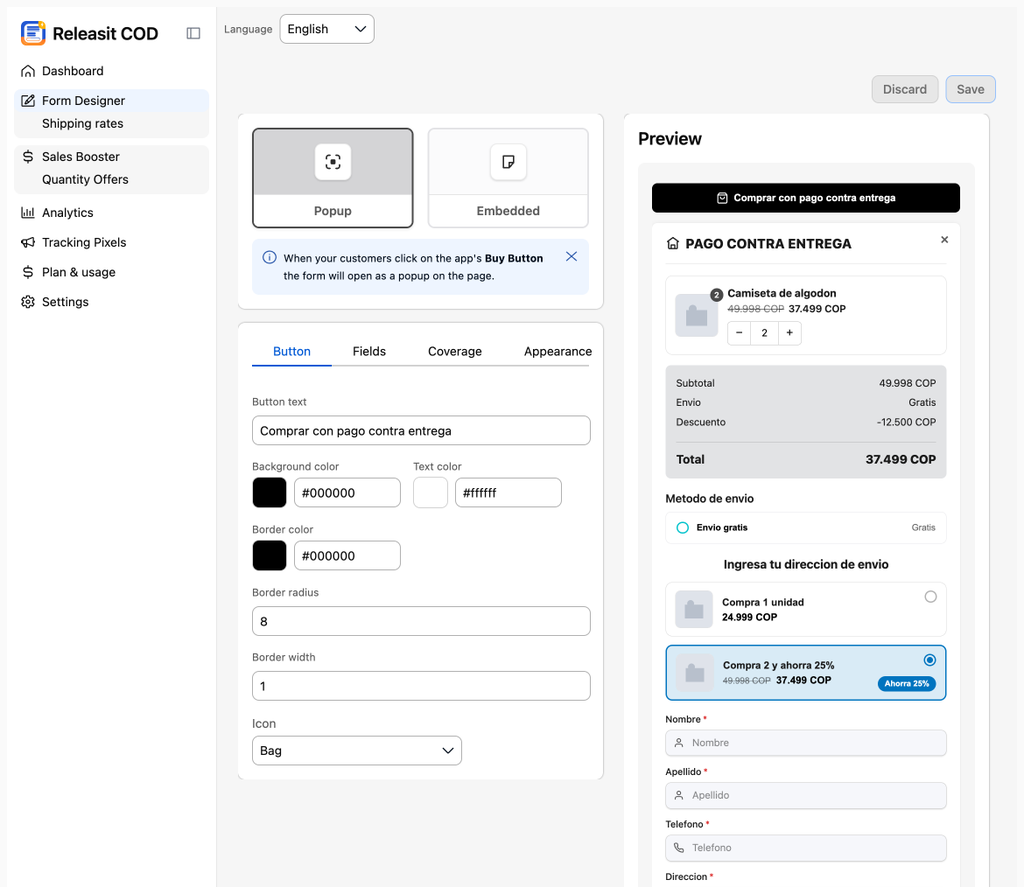Select the Popup form type icon
Screen dimensions: 1024x887
point(333,162)
